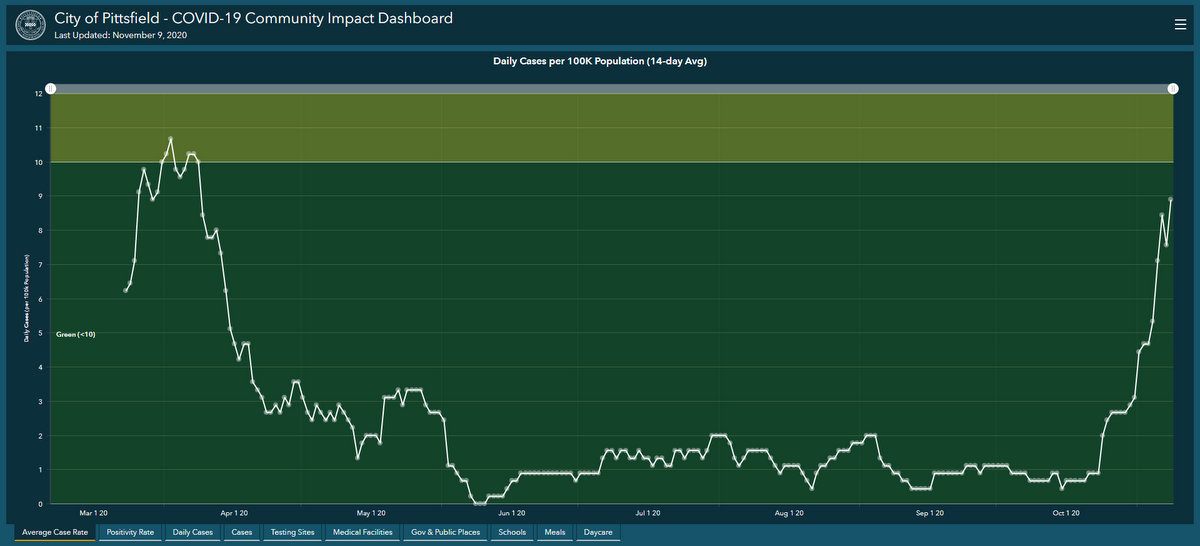The image size is (1200, 546).
Task: Open the Daycare tab
Action: tap(598, 533)
